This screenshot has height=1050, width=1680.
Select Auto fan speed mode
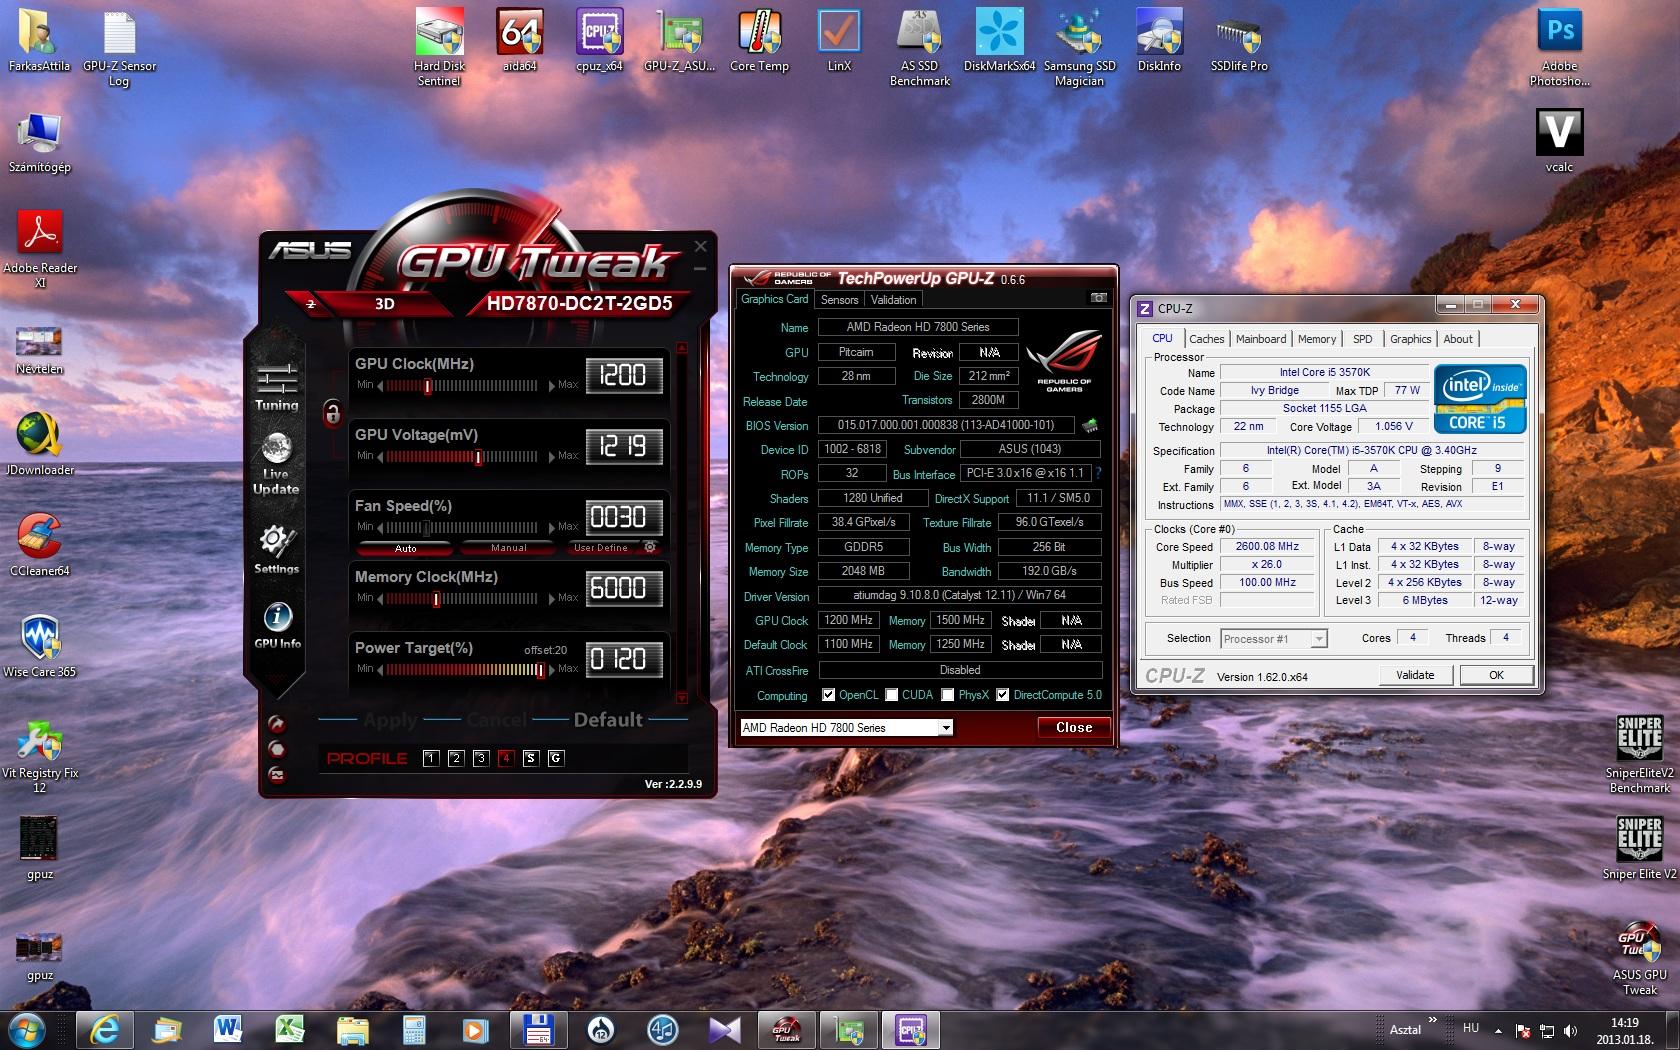(x=405, y=548)
